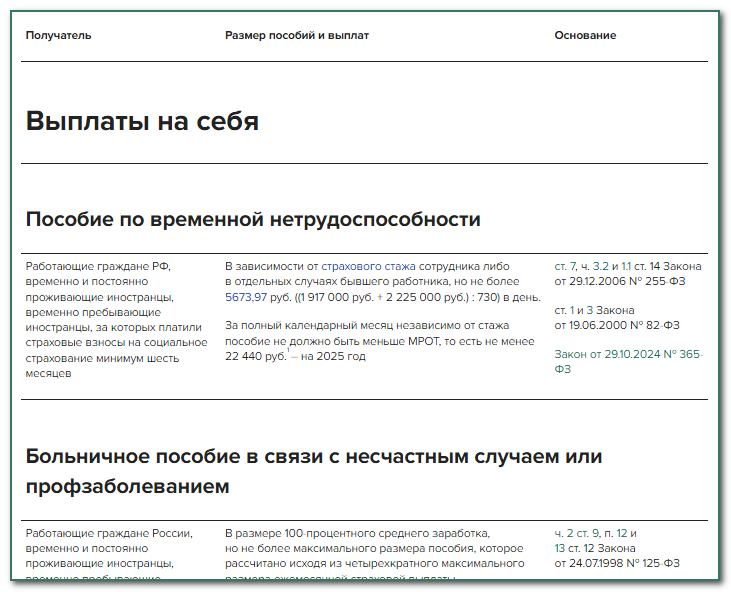Click the «Получатель» column header
Viewport: 731px width, 592px height.
58,35
